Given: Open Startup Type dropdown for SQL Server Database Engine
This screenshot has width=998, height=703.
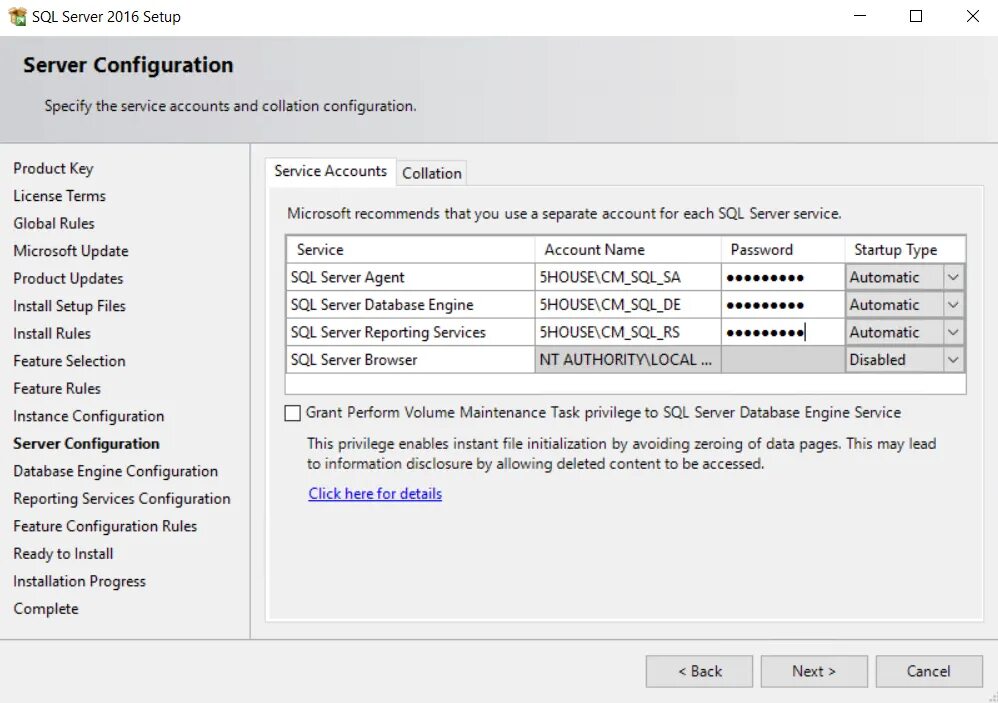Looking at the screenshot, I should (x=953, y=305).
